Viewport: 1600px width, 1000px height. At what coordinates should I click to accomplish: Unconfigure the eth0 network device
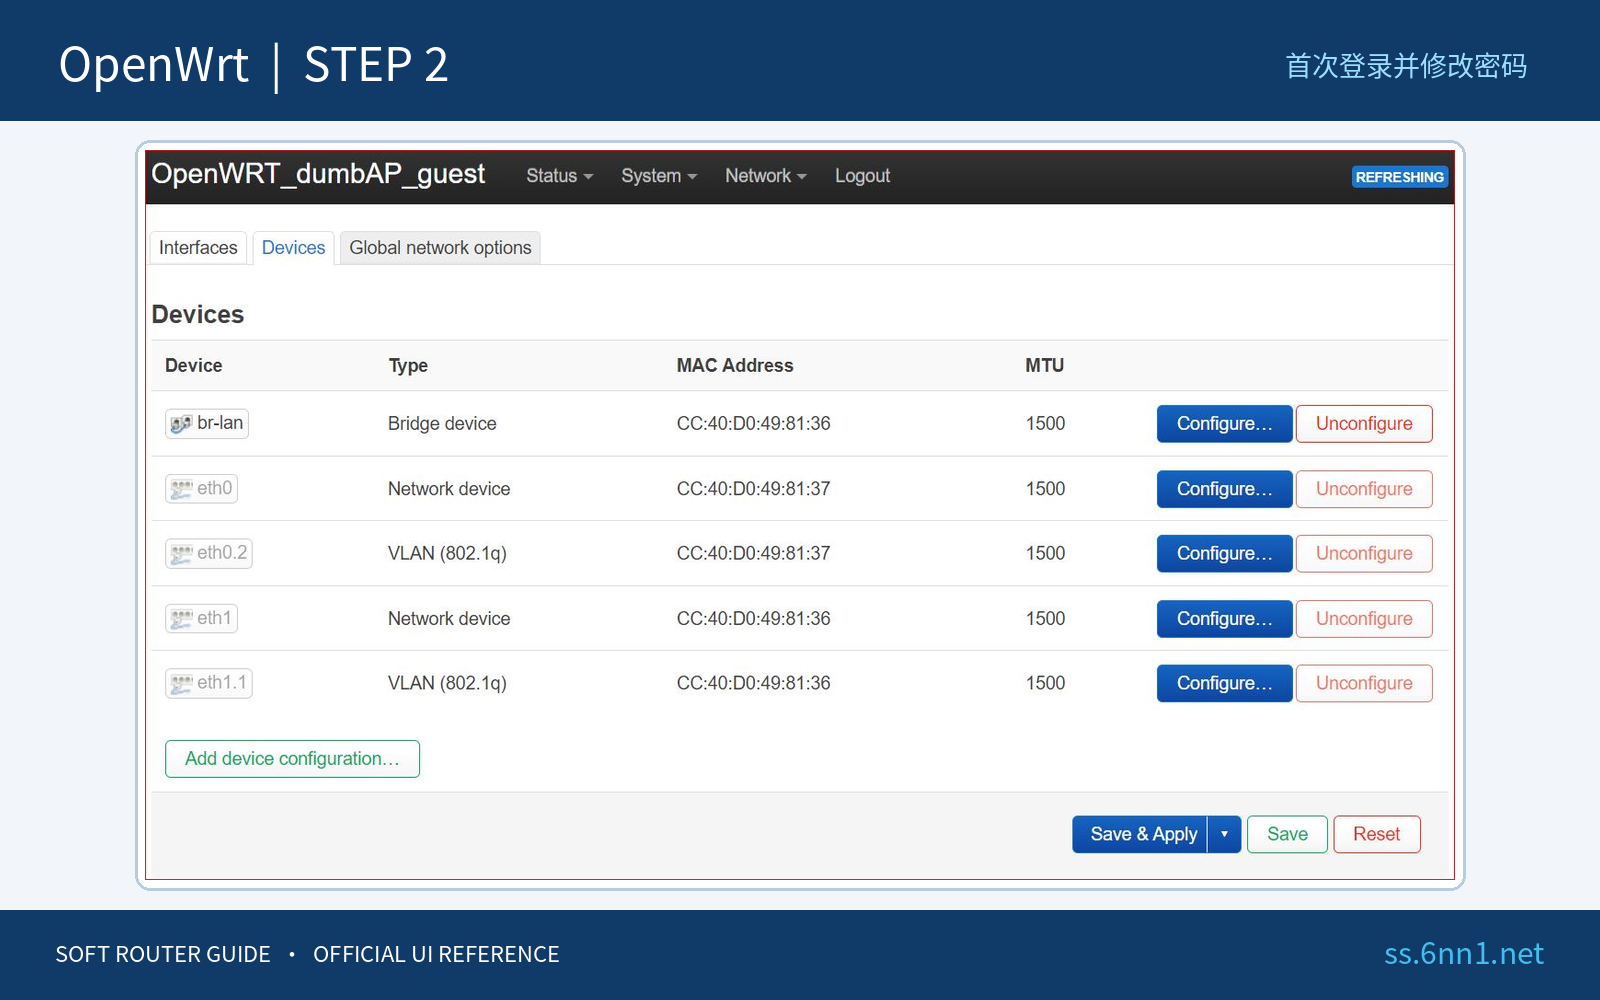[x=1364, y=489]
